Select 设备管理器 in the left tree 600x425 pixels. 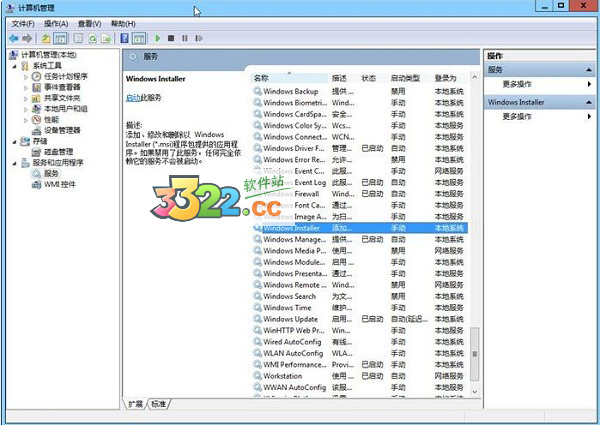tap(62, 130)
